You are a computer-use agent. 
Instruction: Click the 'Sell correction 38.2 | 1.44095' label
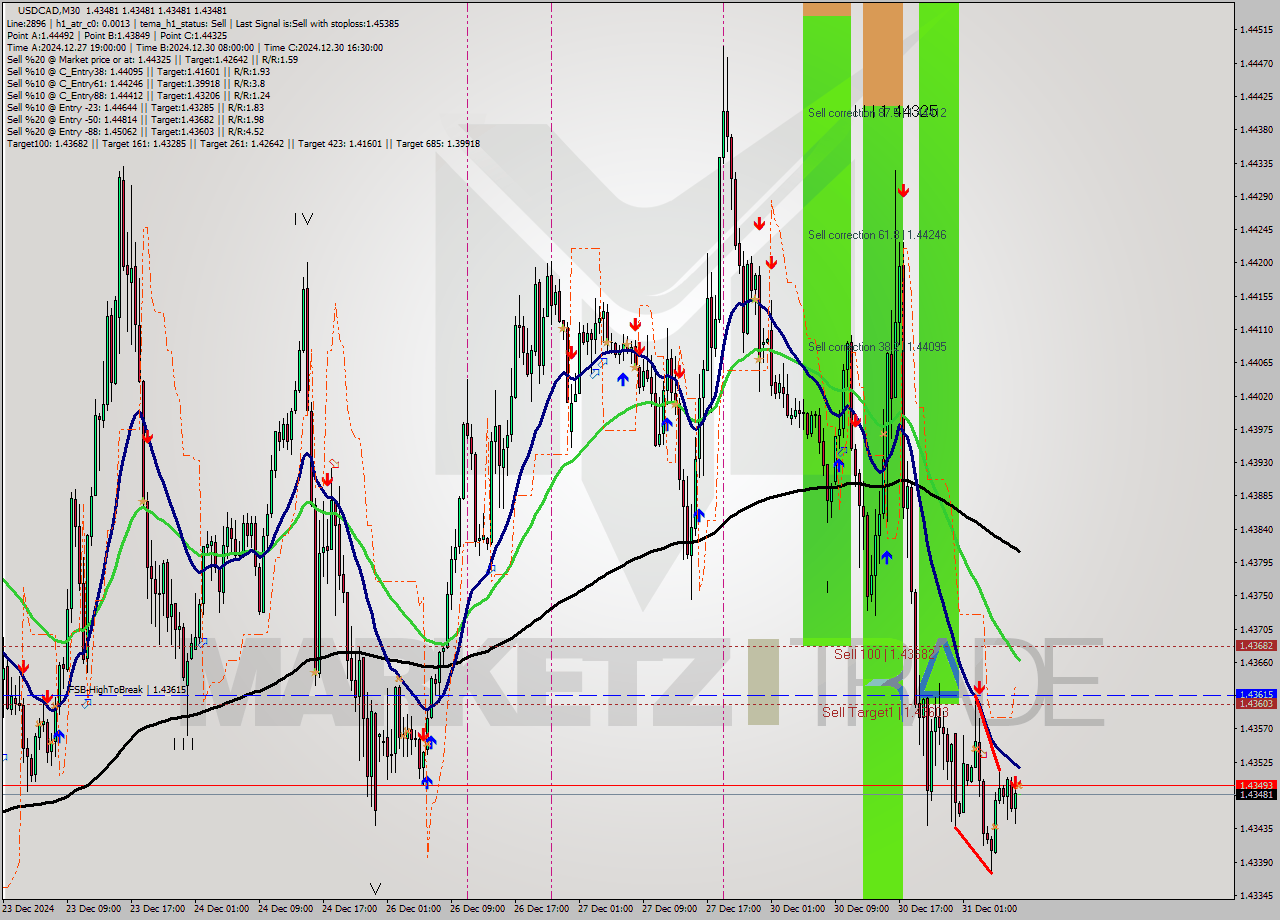click(x=877, y=347)
